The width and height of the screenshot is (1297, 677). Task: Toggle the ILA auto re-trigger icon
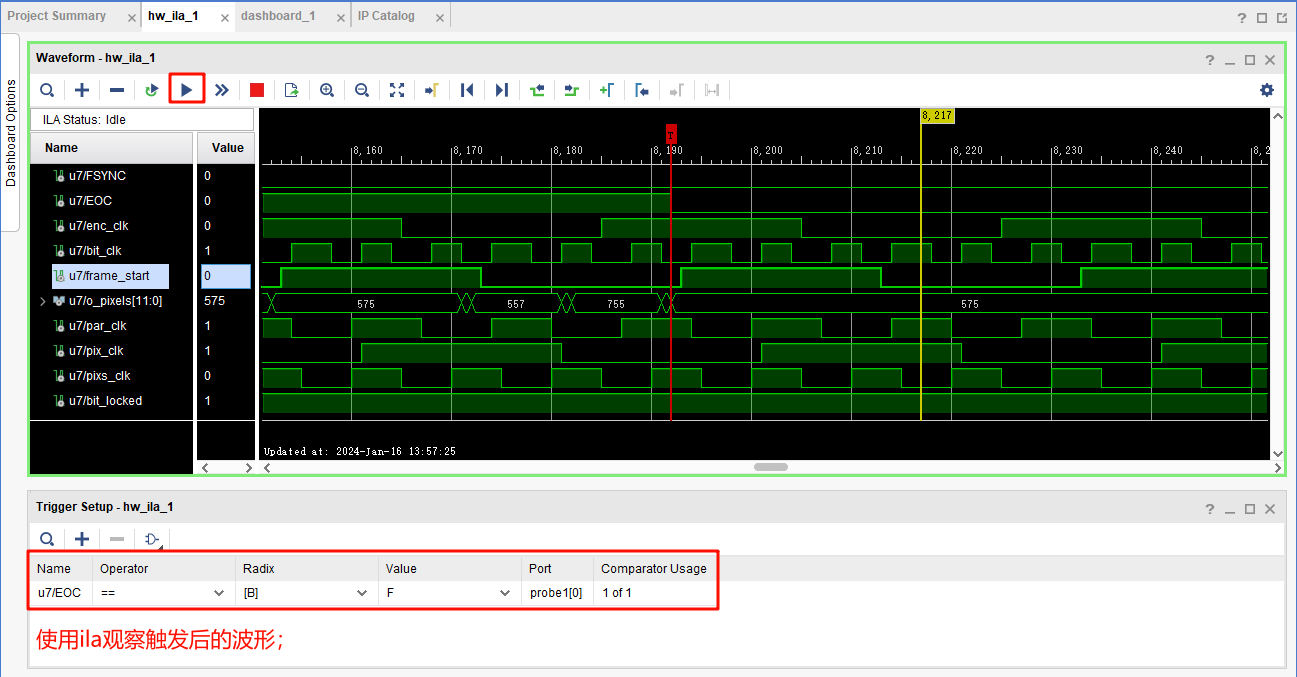click(x=152, y=90)
